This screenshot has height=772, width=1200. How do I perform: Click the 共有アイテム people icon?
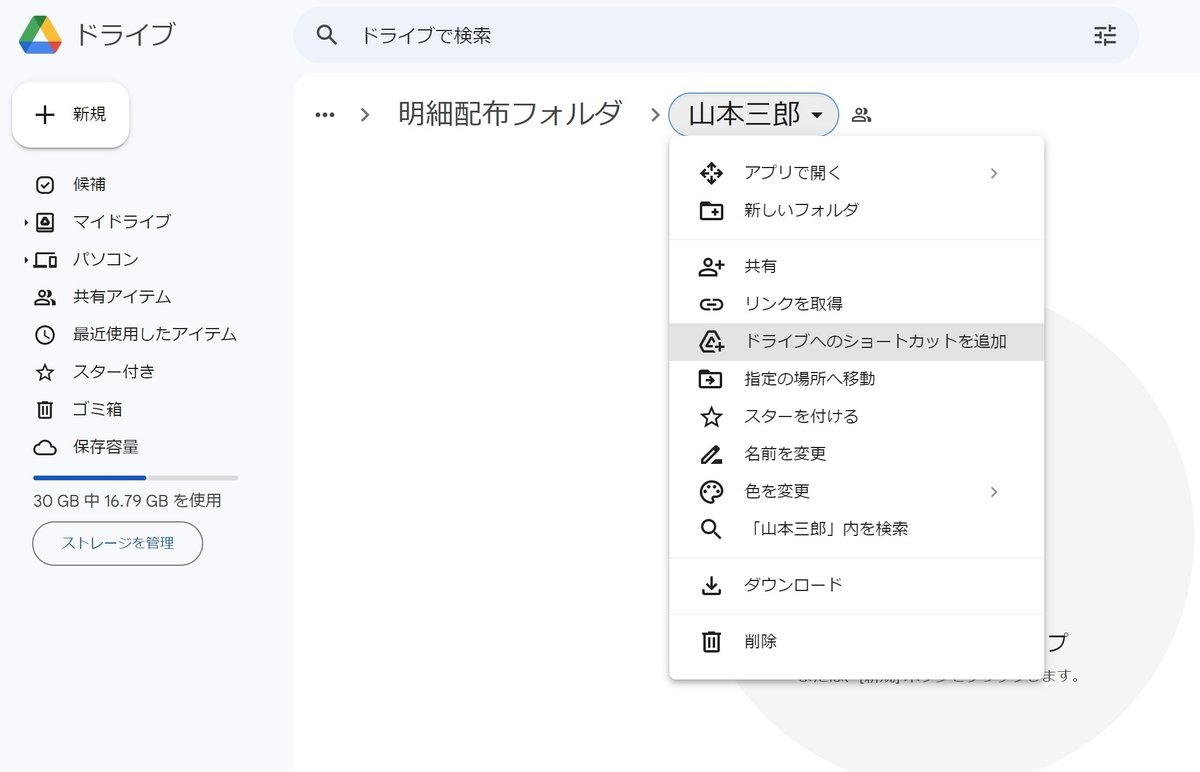[45, 297]
